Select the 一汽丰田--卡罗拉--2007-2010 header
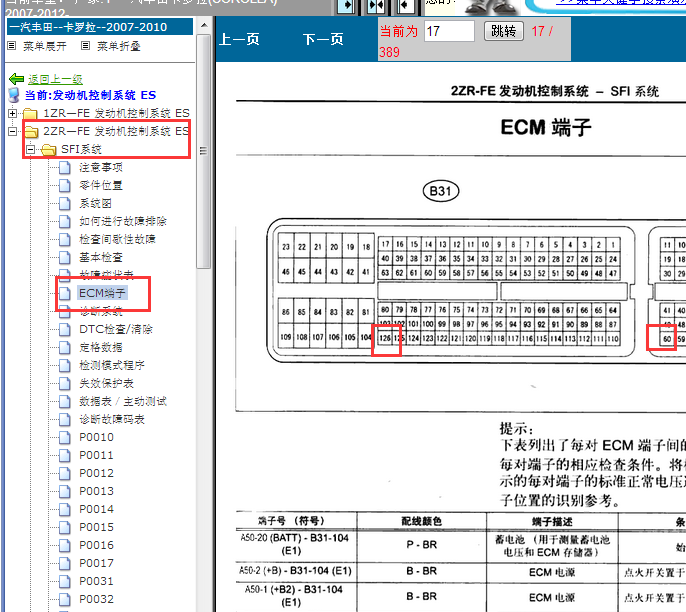 coord(100,27)
